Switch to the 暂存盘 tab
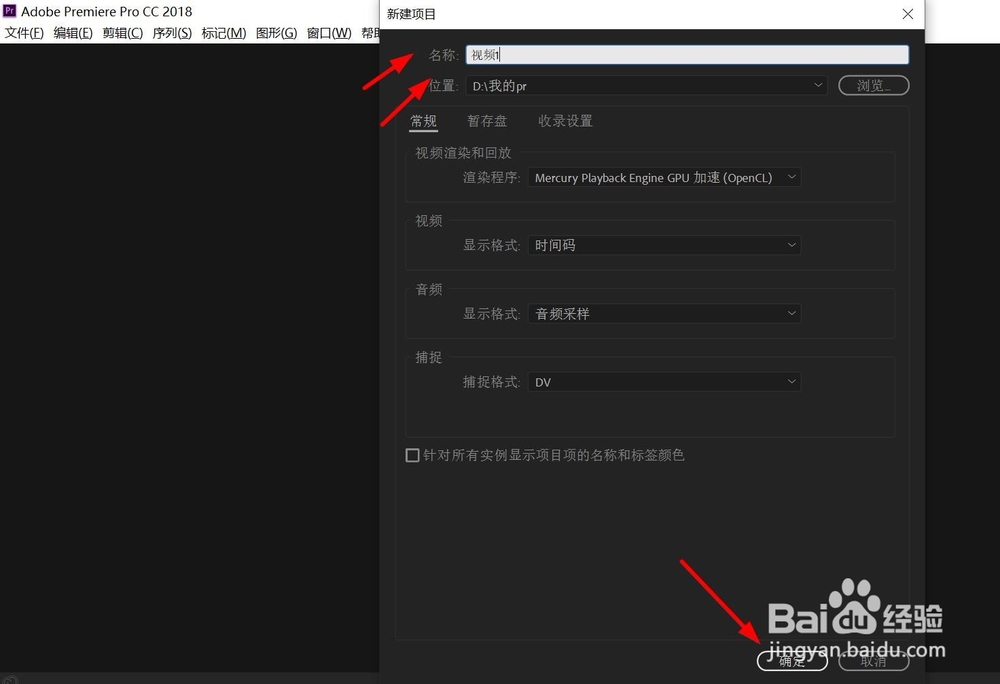This screenshot has width=1000, height=684. (487, 121)
